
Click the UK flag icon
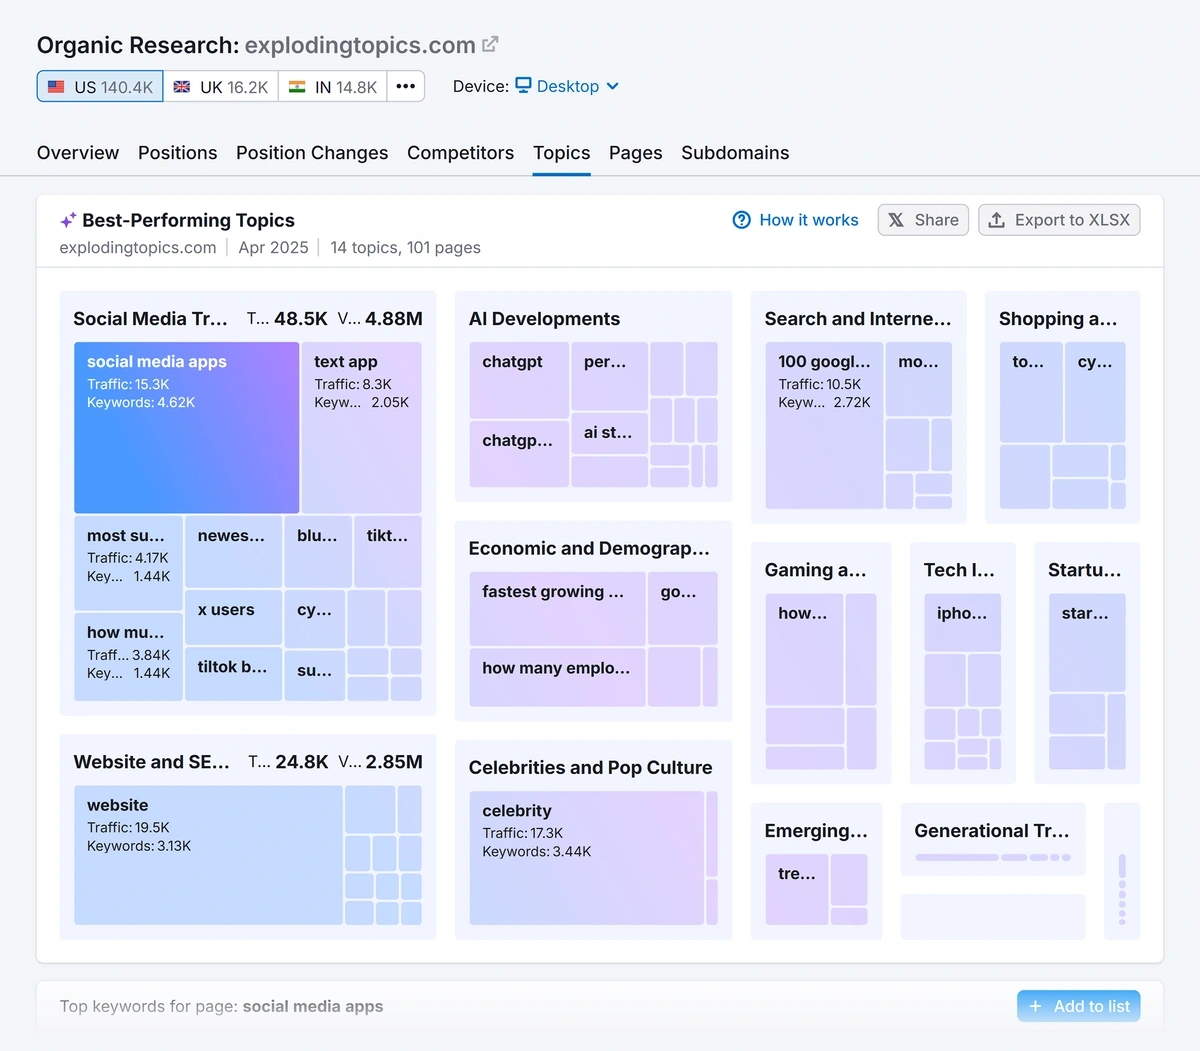[182, 87]
